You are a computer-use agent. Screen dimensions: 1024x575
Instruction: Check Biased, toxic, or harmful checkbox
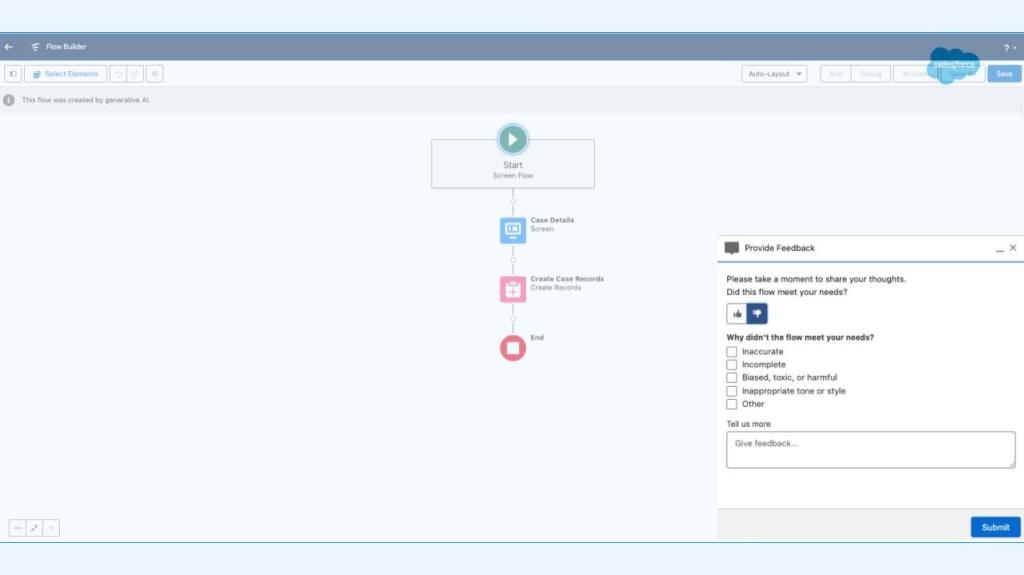pyautogui.click(x=731, y=378)
